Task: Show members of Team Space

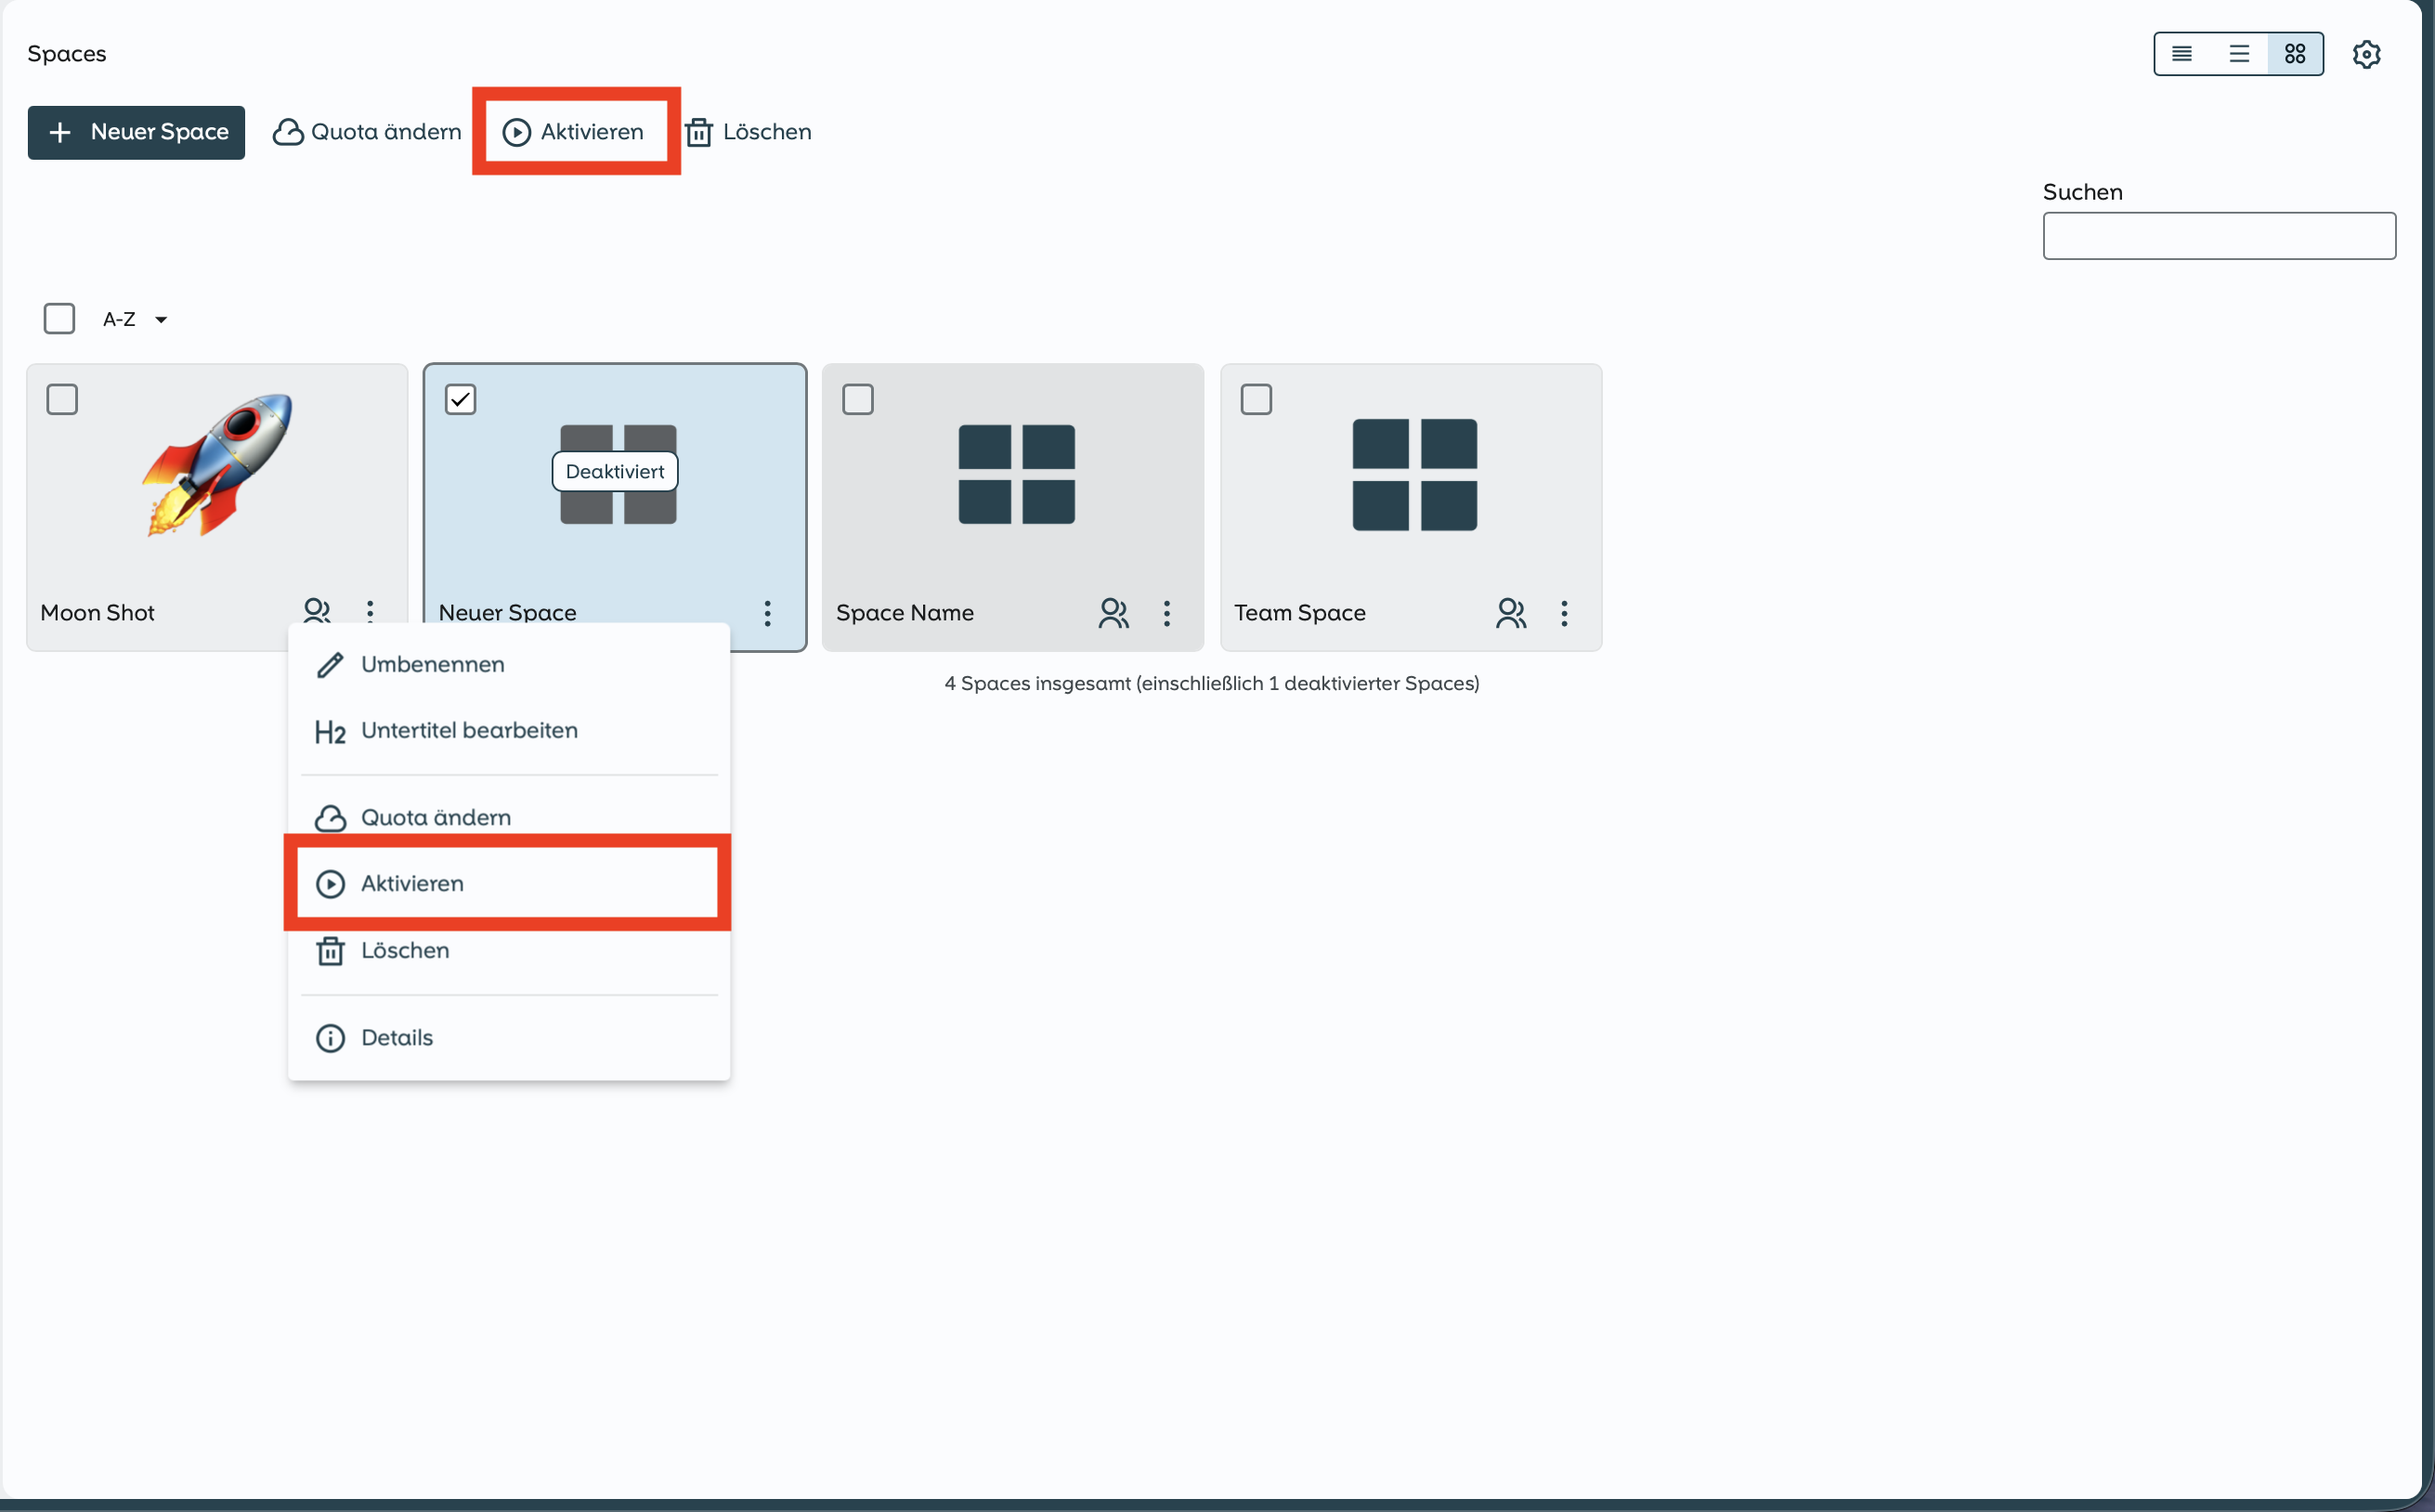Action: (1511, 612)
